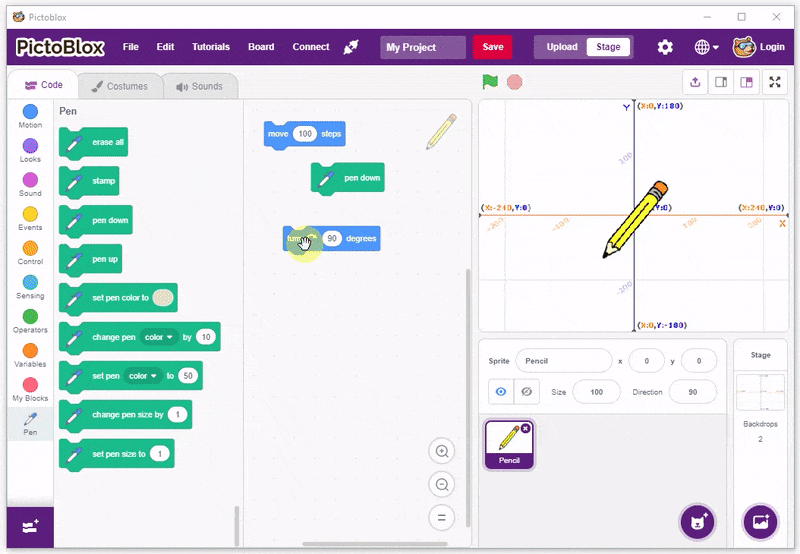Hide the sprite with the crossed-eye icon

tap(525, 392)
